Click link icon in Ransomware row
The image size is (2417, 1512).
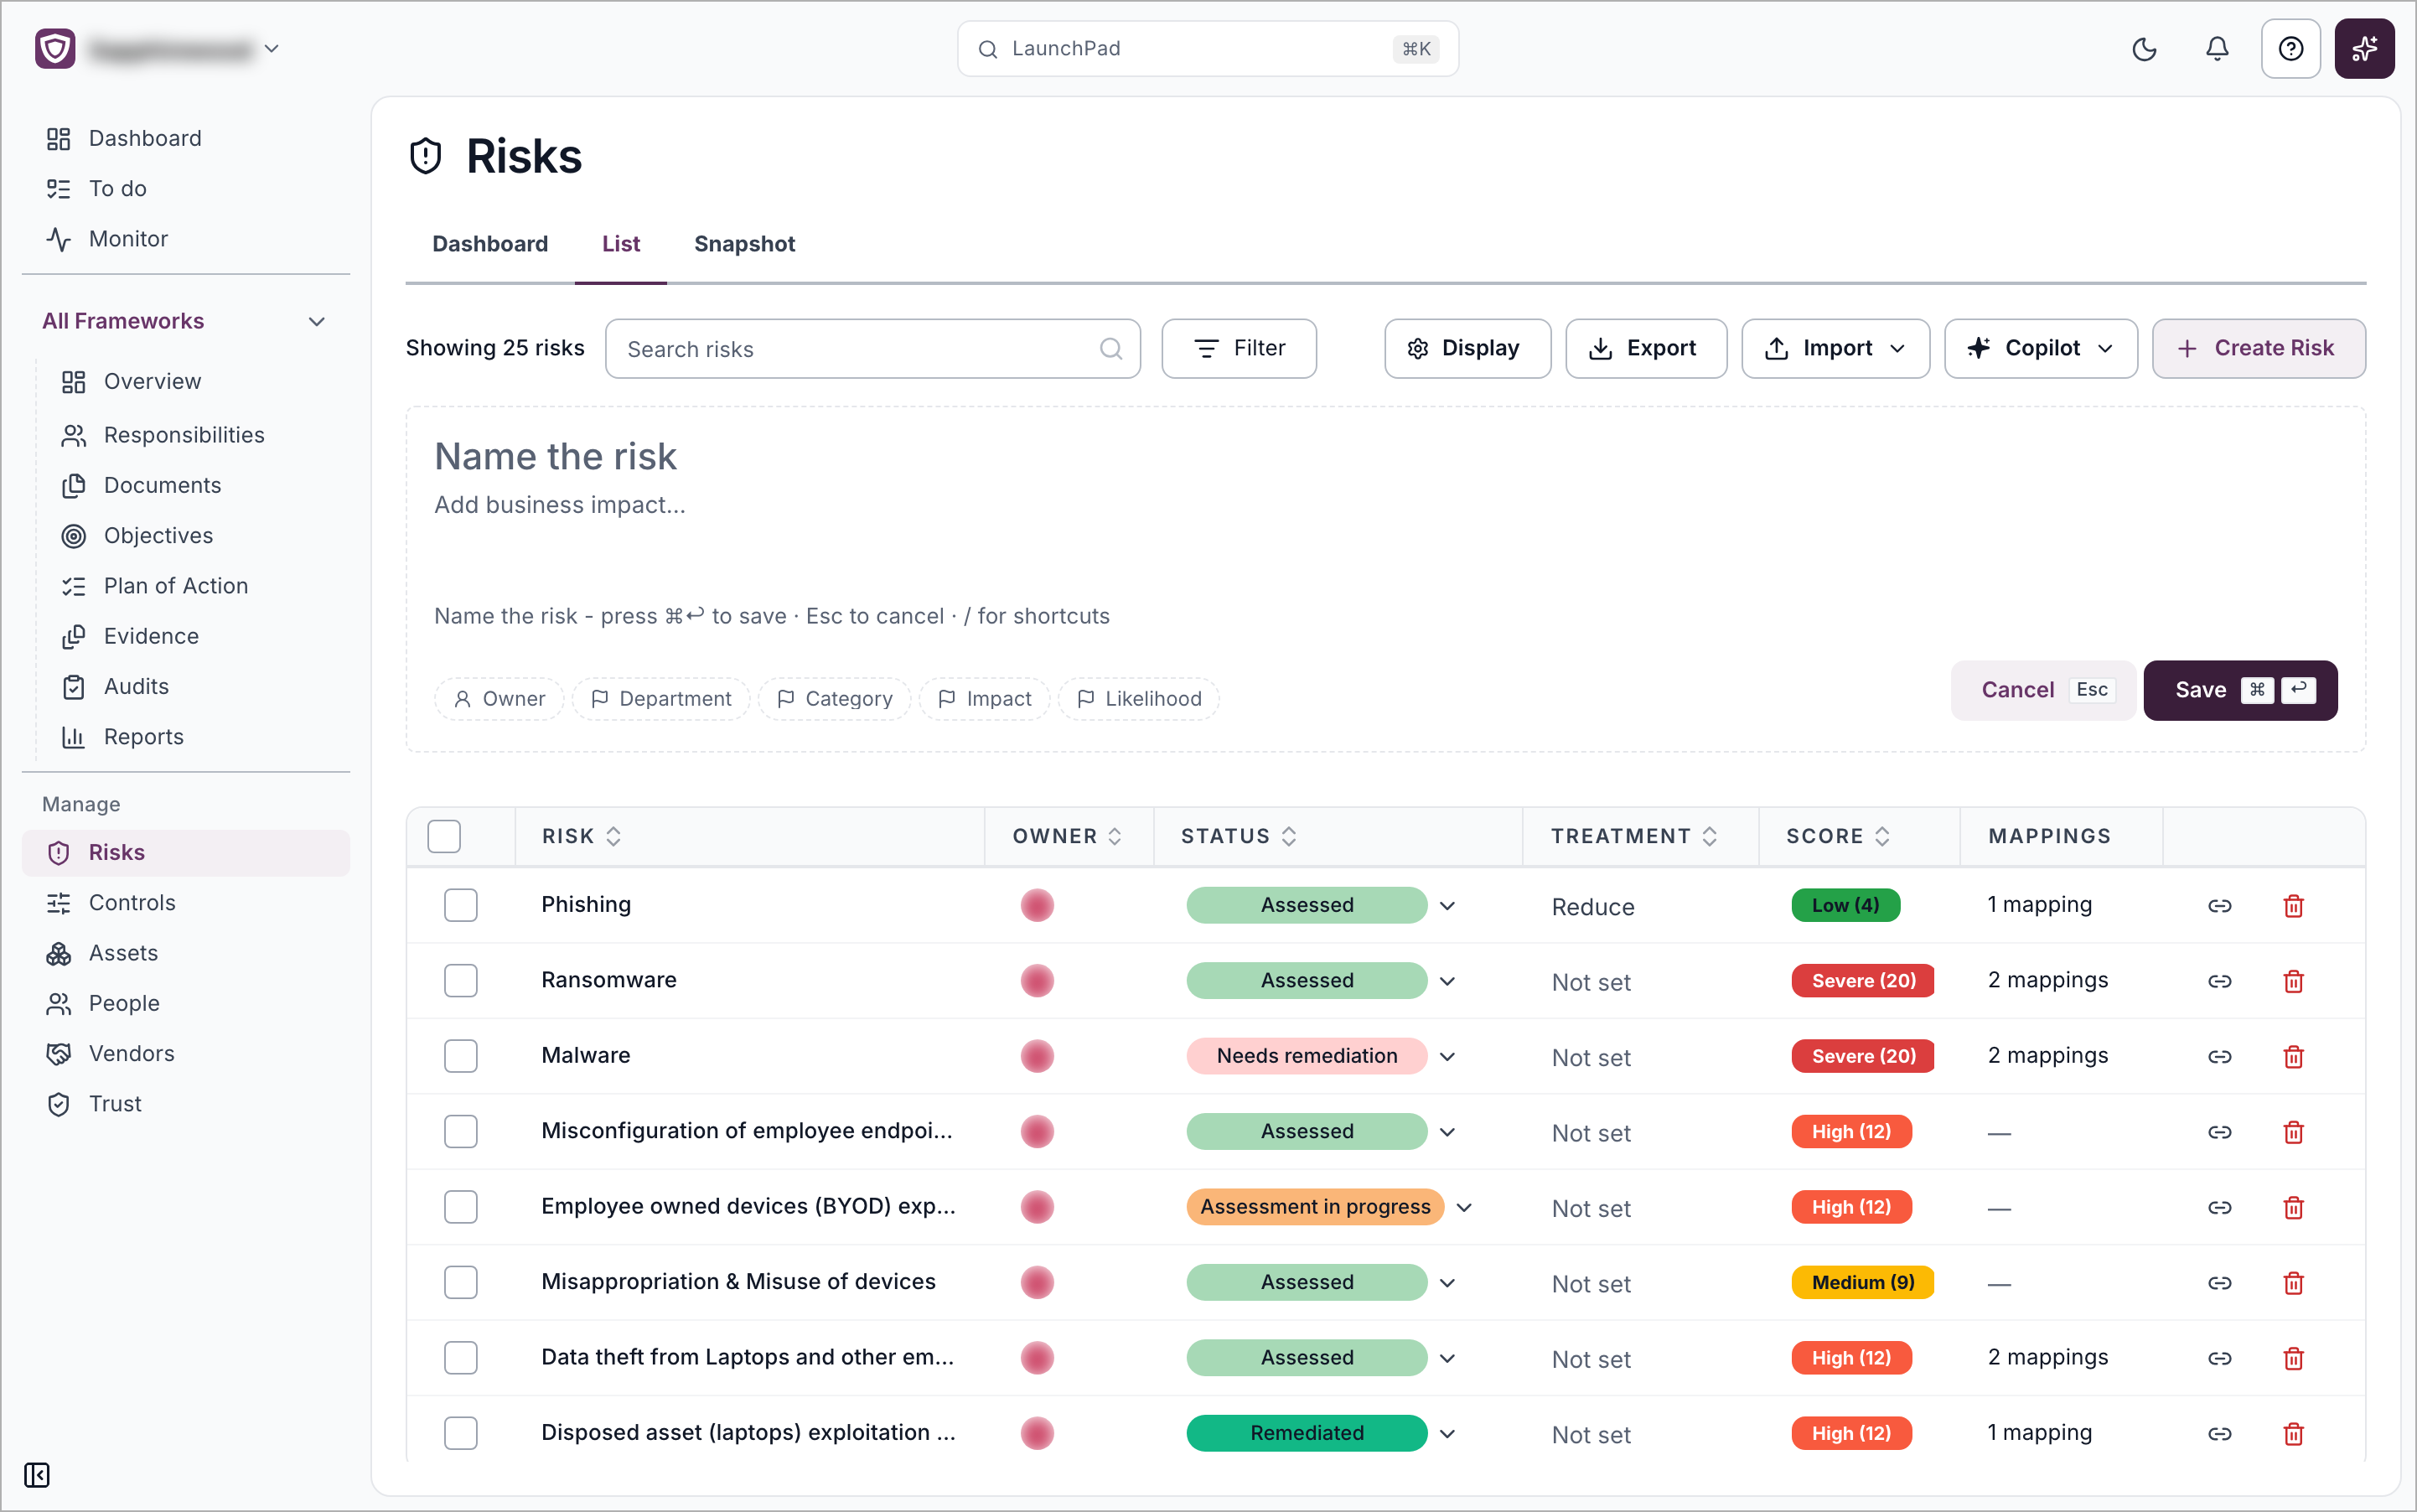click(2219, 981)
